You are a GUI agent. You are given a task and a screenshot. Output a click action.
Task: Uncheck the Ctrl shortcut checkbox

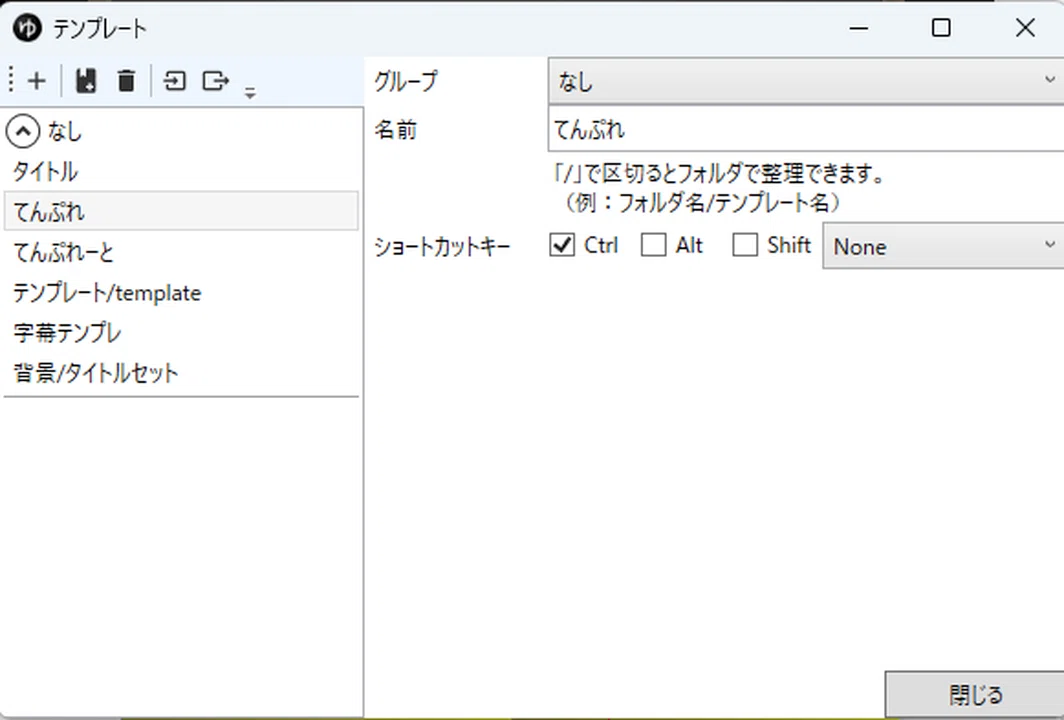coord(562,245)
